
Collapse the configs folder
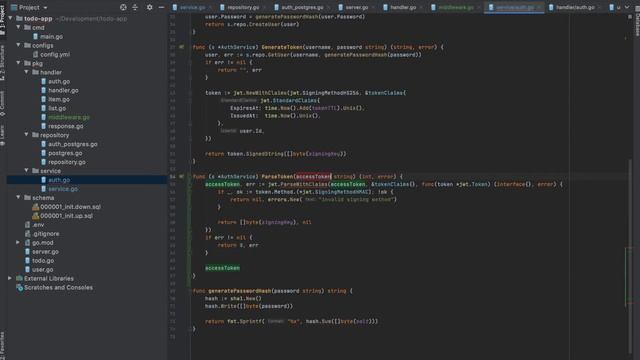click(18, 45)
